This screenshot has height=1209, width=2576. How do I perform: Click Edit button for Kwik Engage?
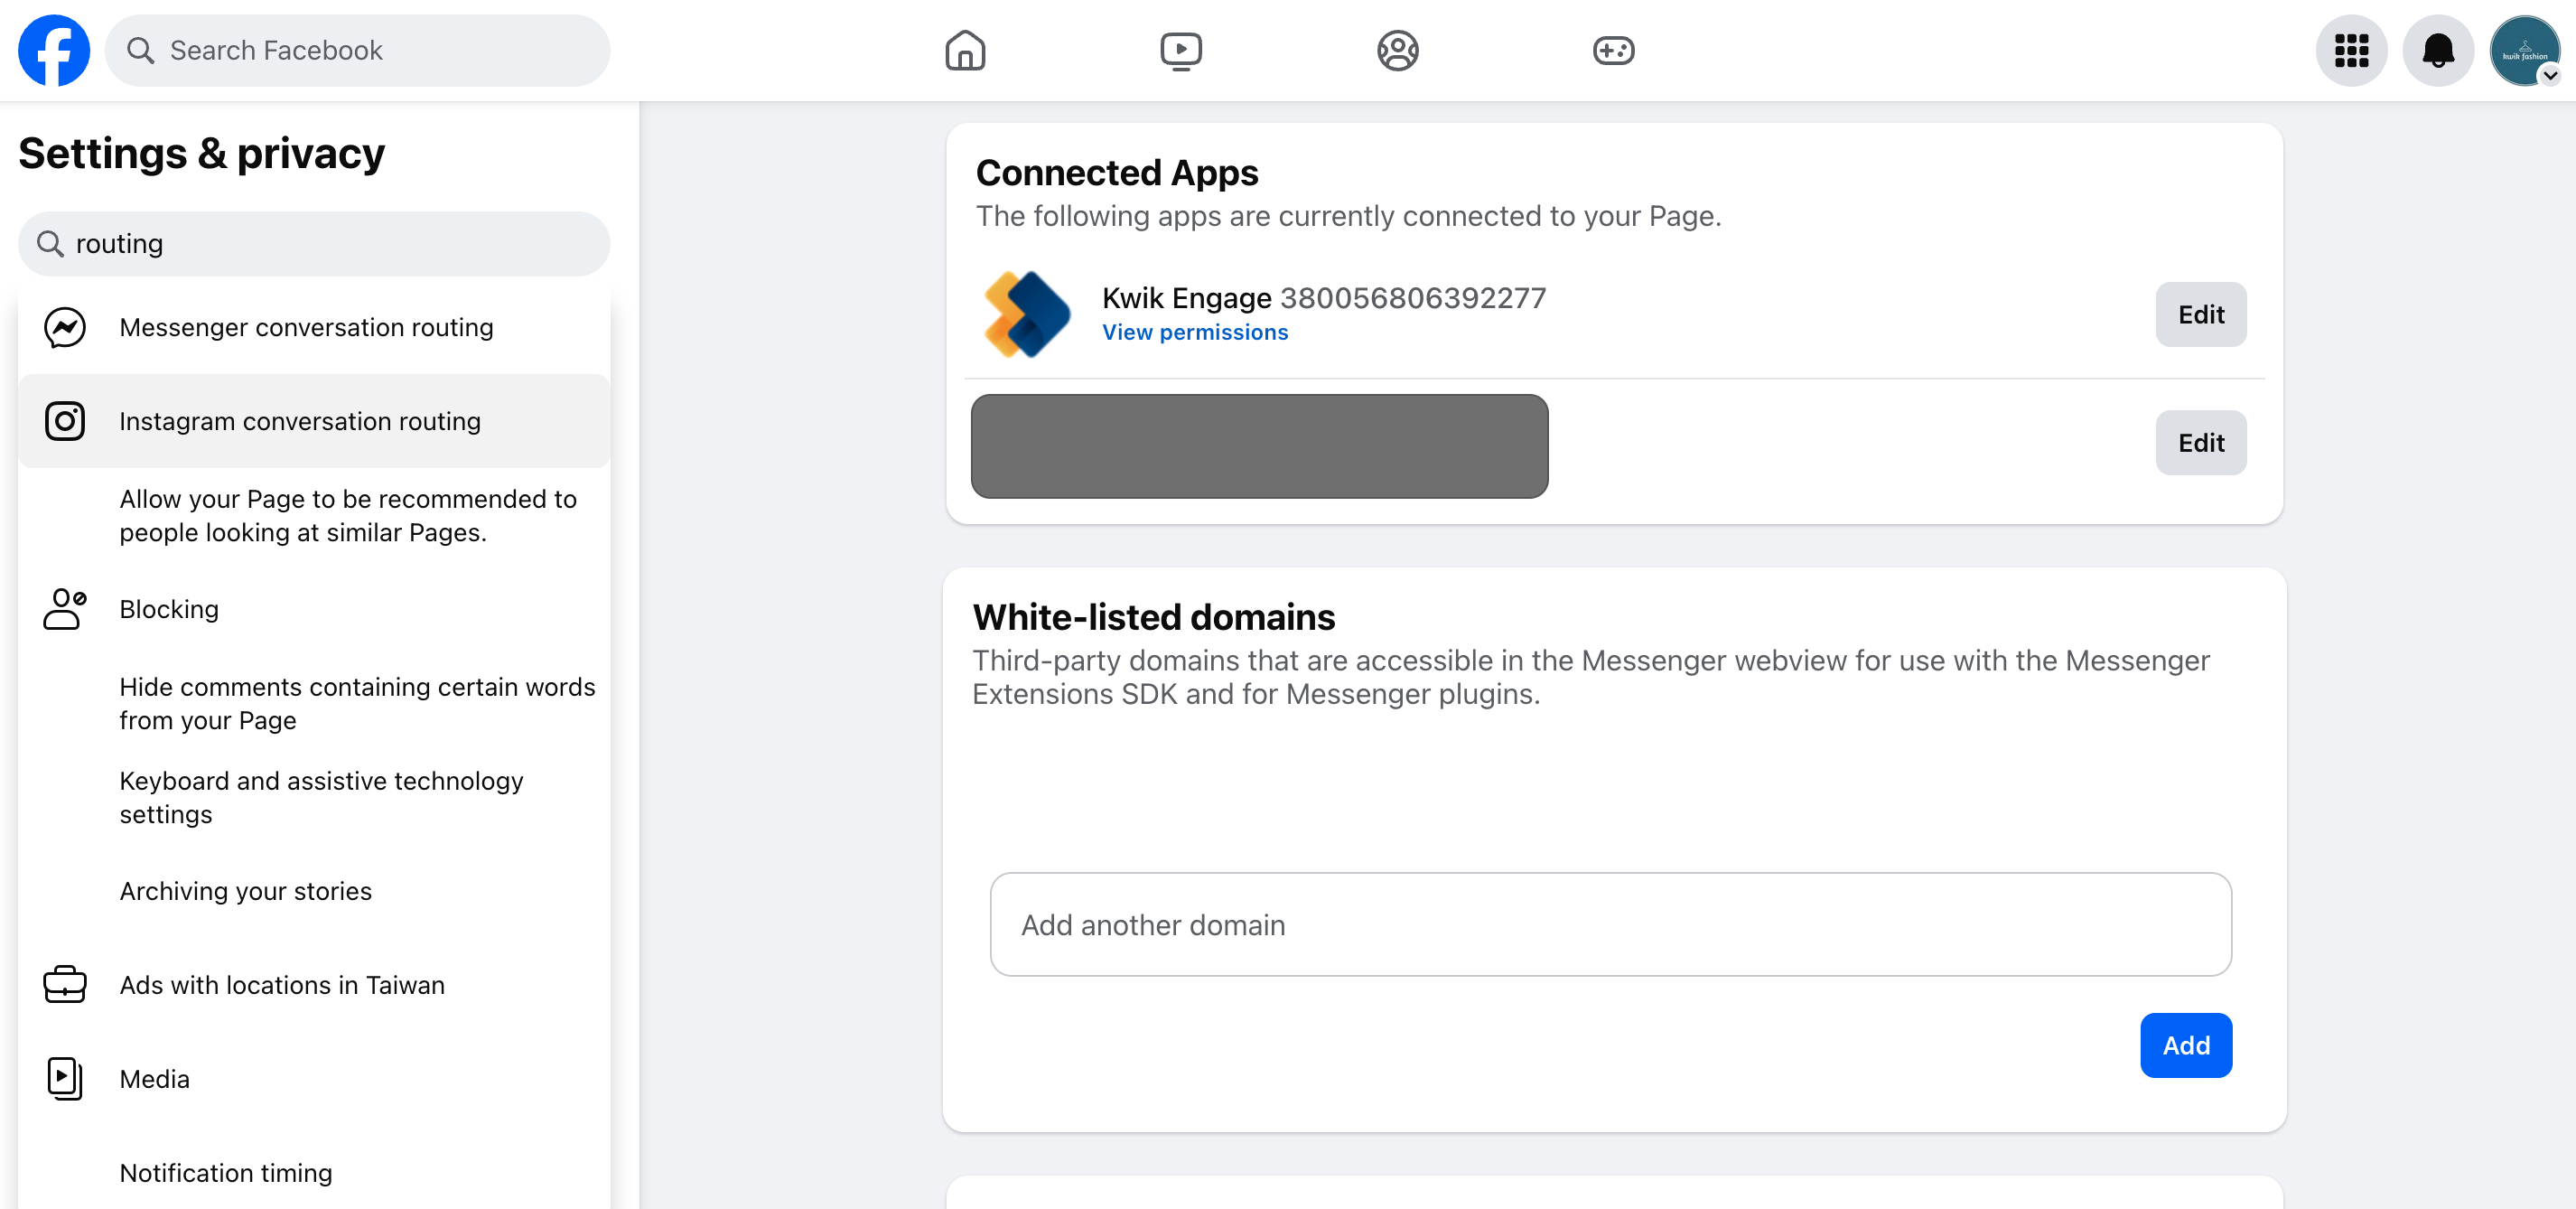pyautogui.click(x=2200, y=314)
